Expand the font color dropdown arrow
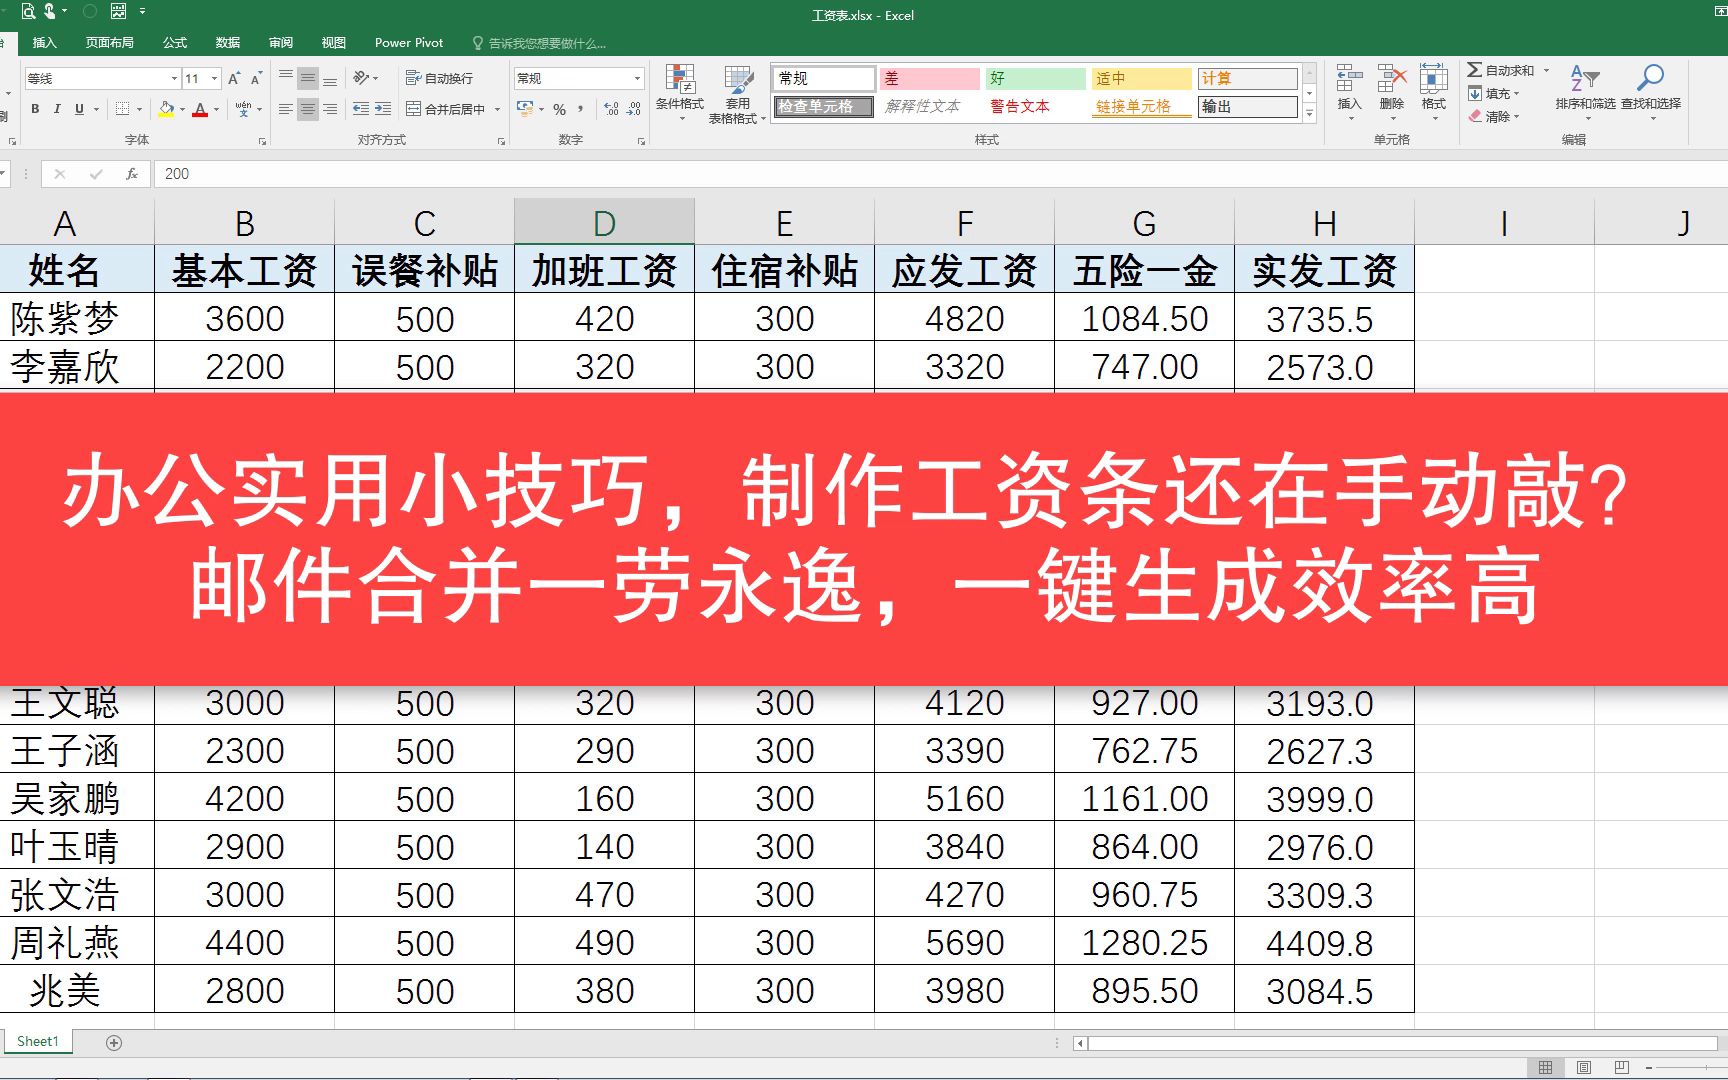 (217, 109)
